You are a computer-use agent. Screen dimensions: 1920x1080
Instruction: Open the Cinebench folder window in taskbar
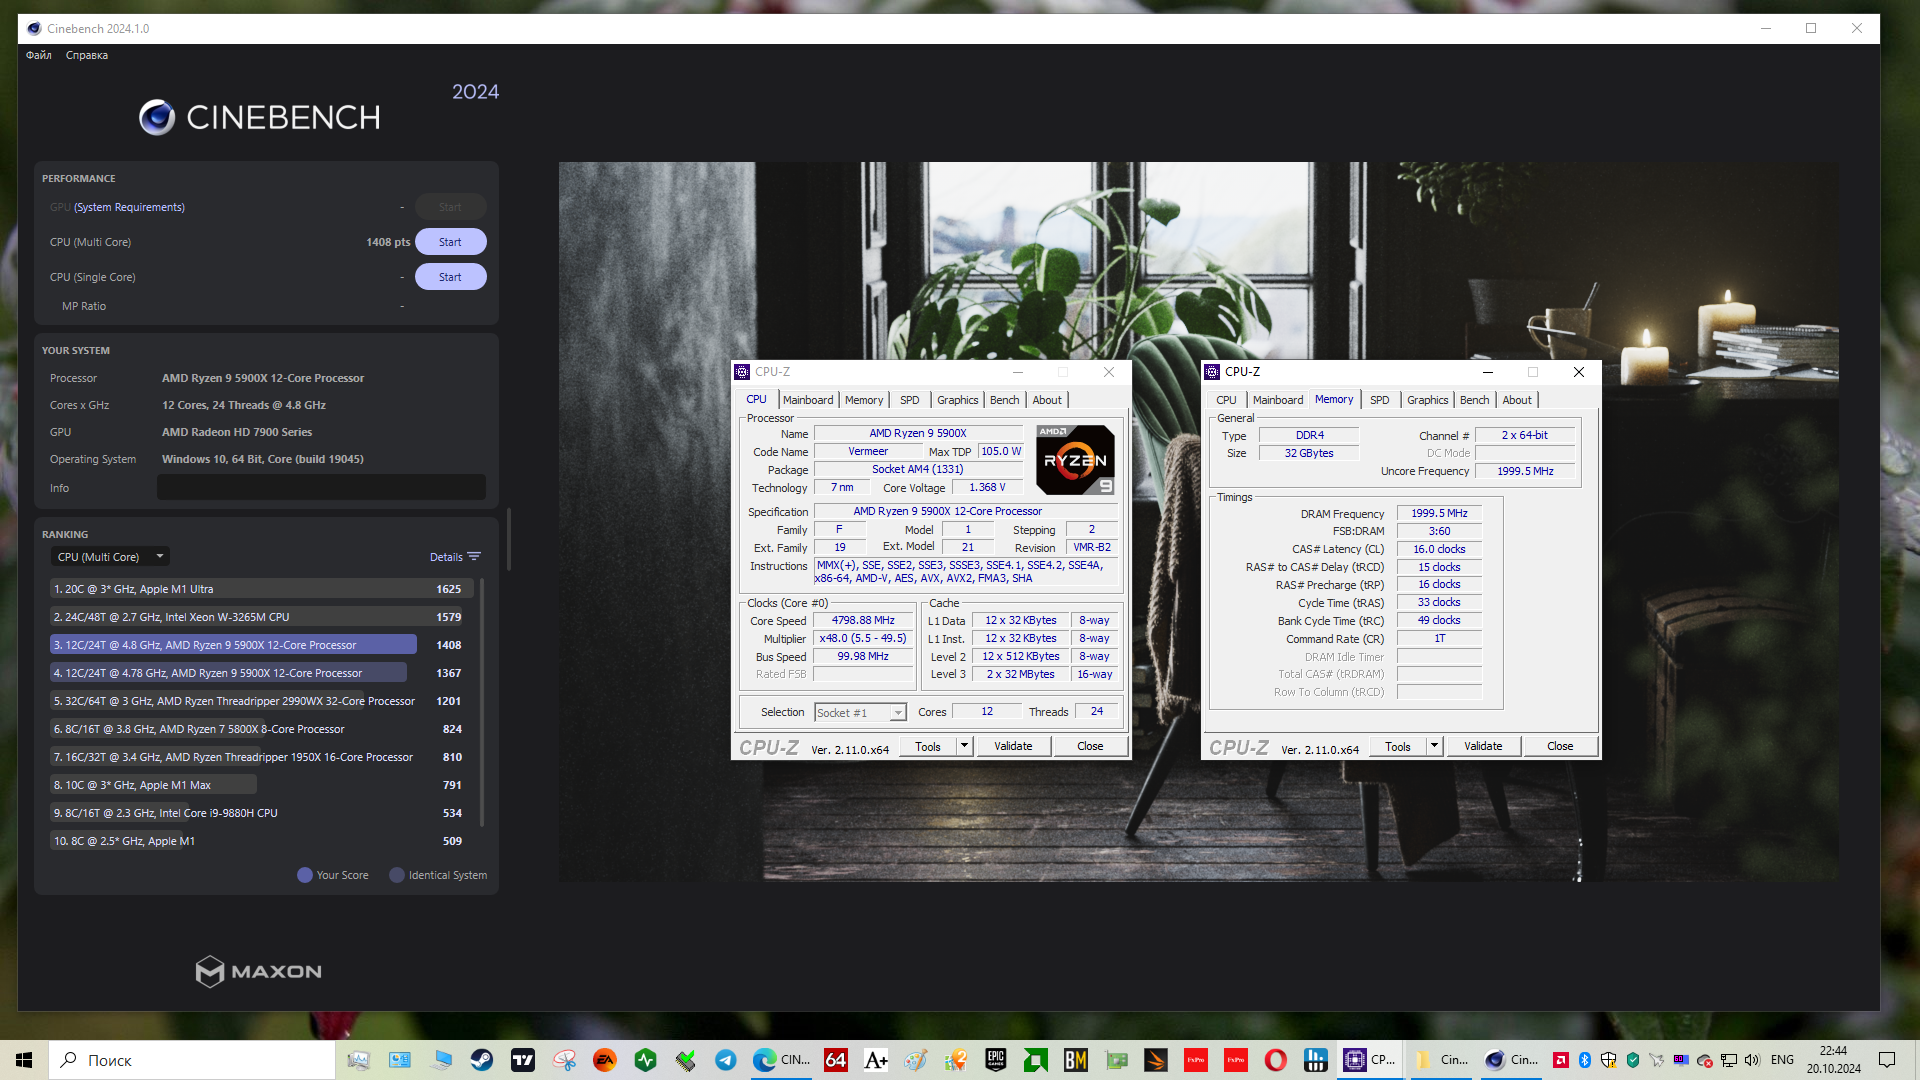tap(1440, 1060)
